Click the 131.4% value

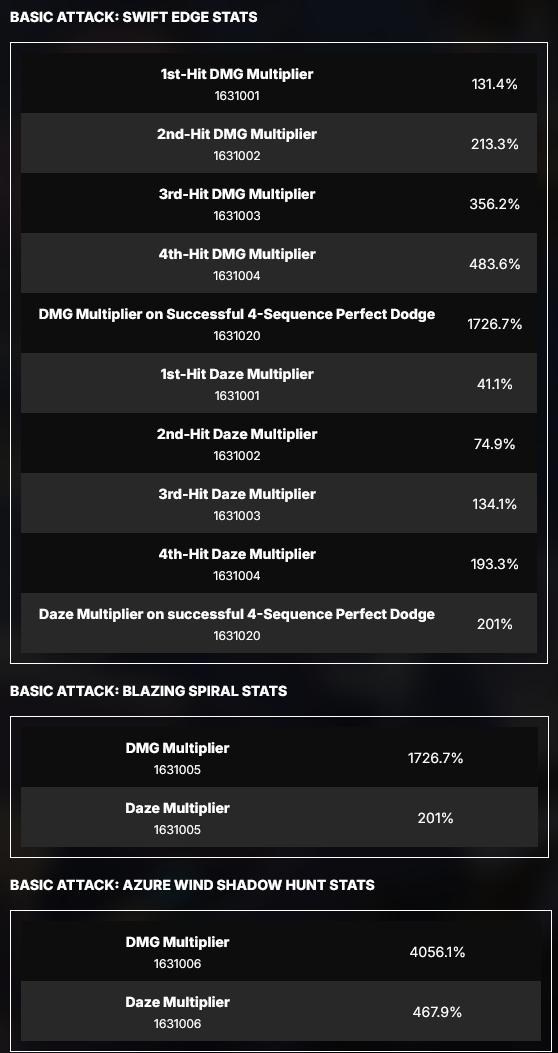click(495, 84)
